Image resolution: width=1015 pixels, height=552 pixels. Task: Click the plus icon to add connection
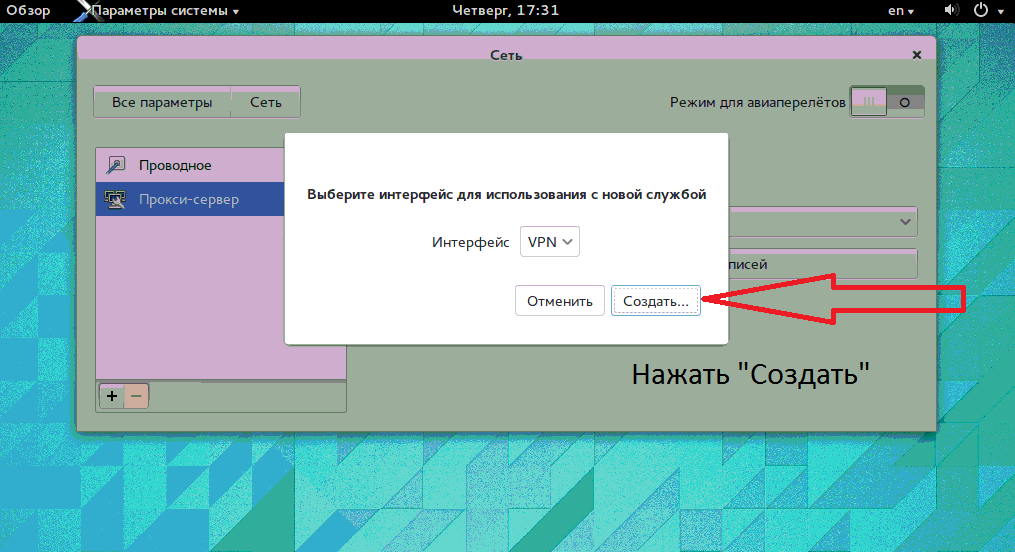click(x=112, y=396)
